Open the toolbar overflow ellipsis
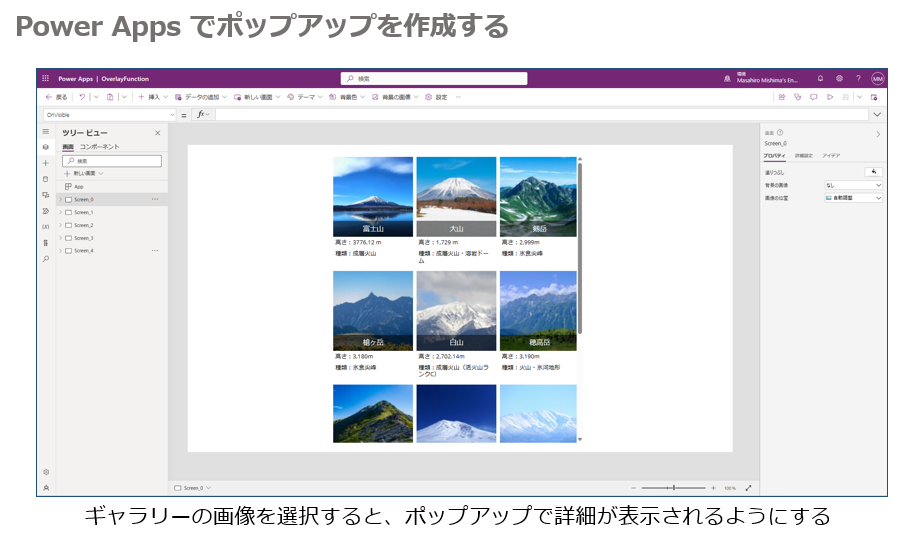Viewport: 921px width, 544px height. coord(458,97)
